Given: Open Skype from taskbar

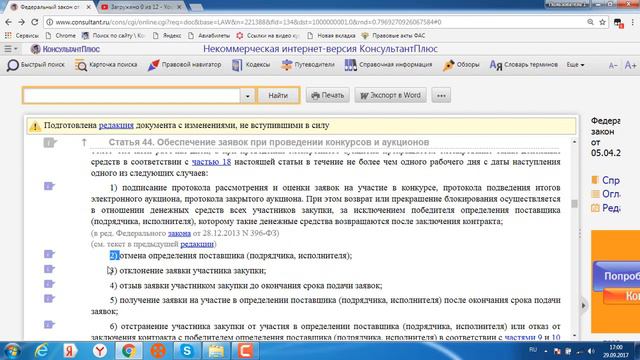Looking at the screenshot, I should click(187, 351).
